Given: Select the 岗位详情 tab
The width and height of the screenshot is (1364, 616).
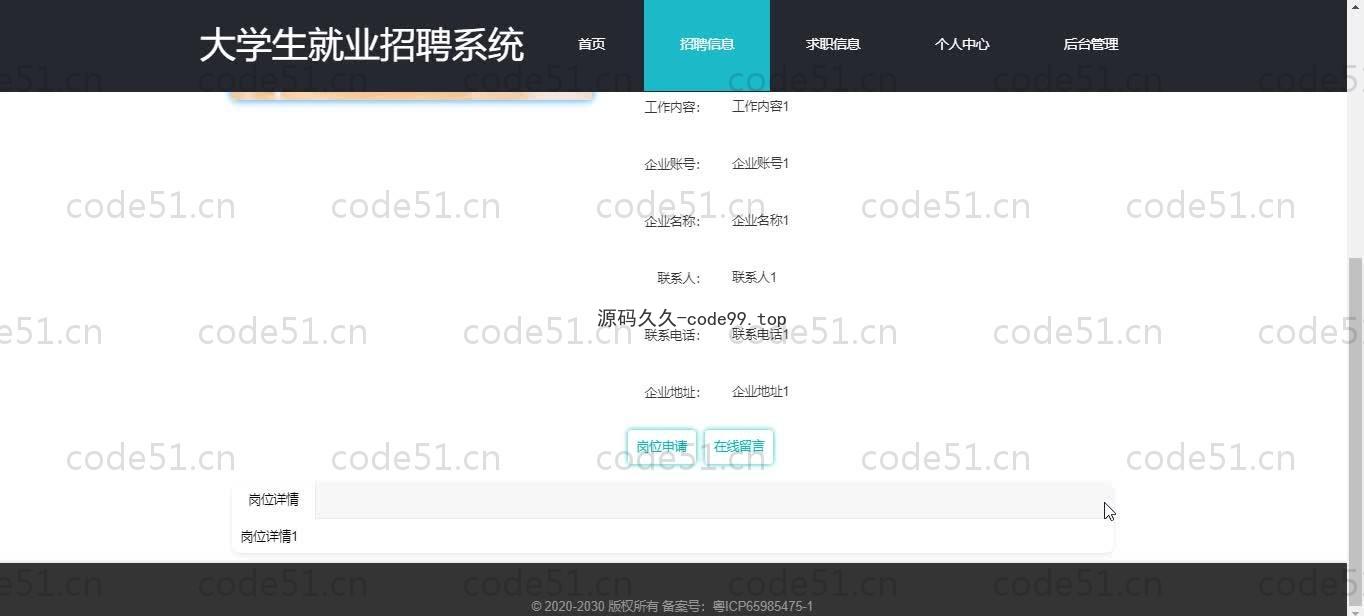Looking at the screenshot, I should [274, 500].
